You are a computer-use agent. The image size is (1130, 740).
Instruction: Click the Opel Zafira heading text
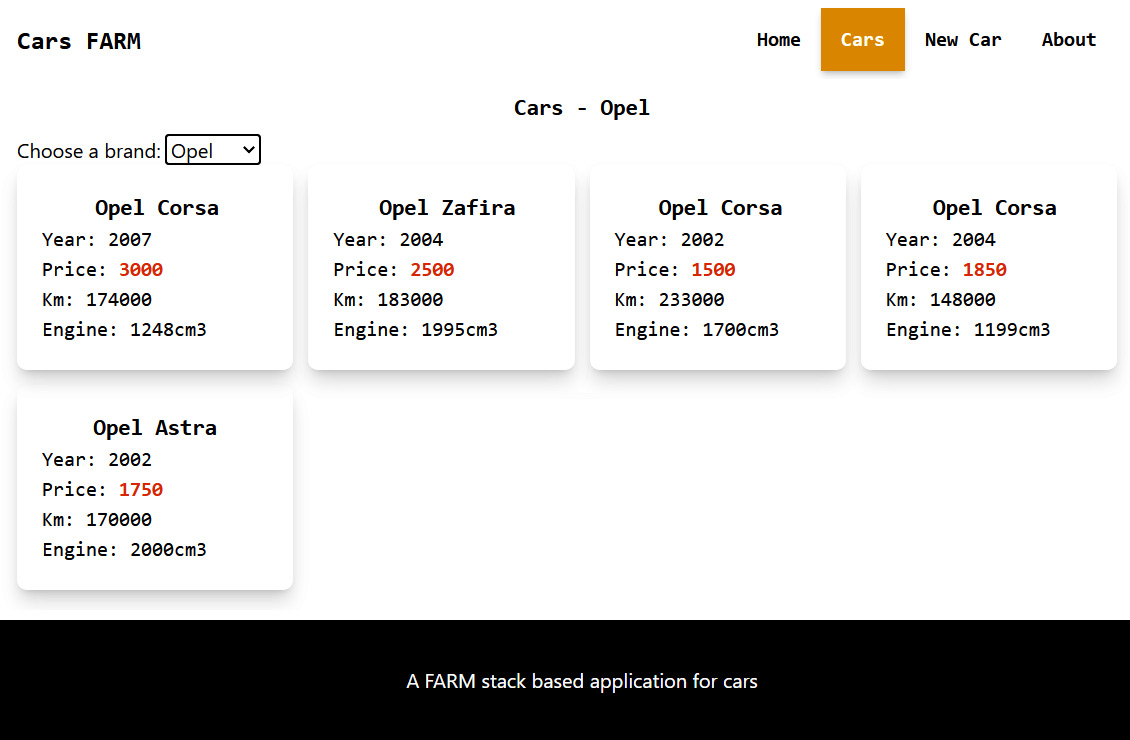pyautogui.click(x=447, y=207)
